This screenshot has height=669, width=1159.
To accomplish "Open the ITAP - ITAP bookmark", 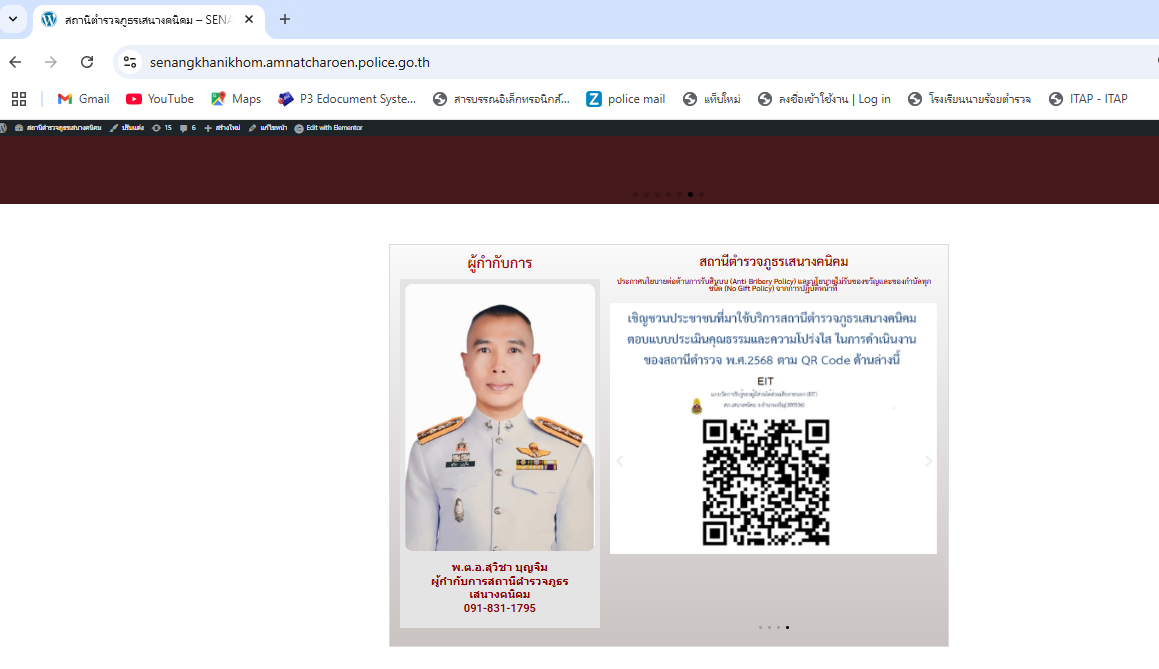I will coord(1088,99).
